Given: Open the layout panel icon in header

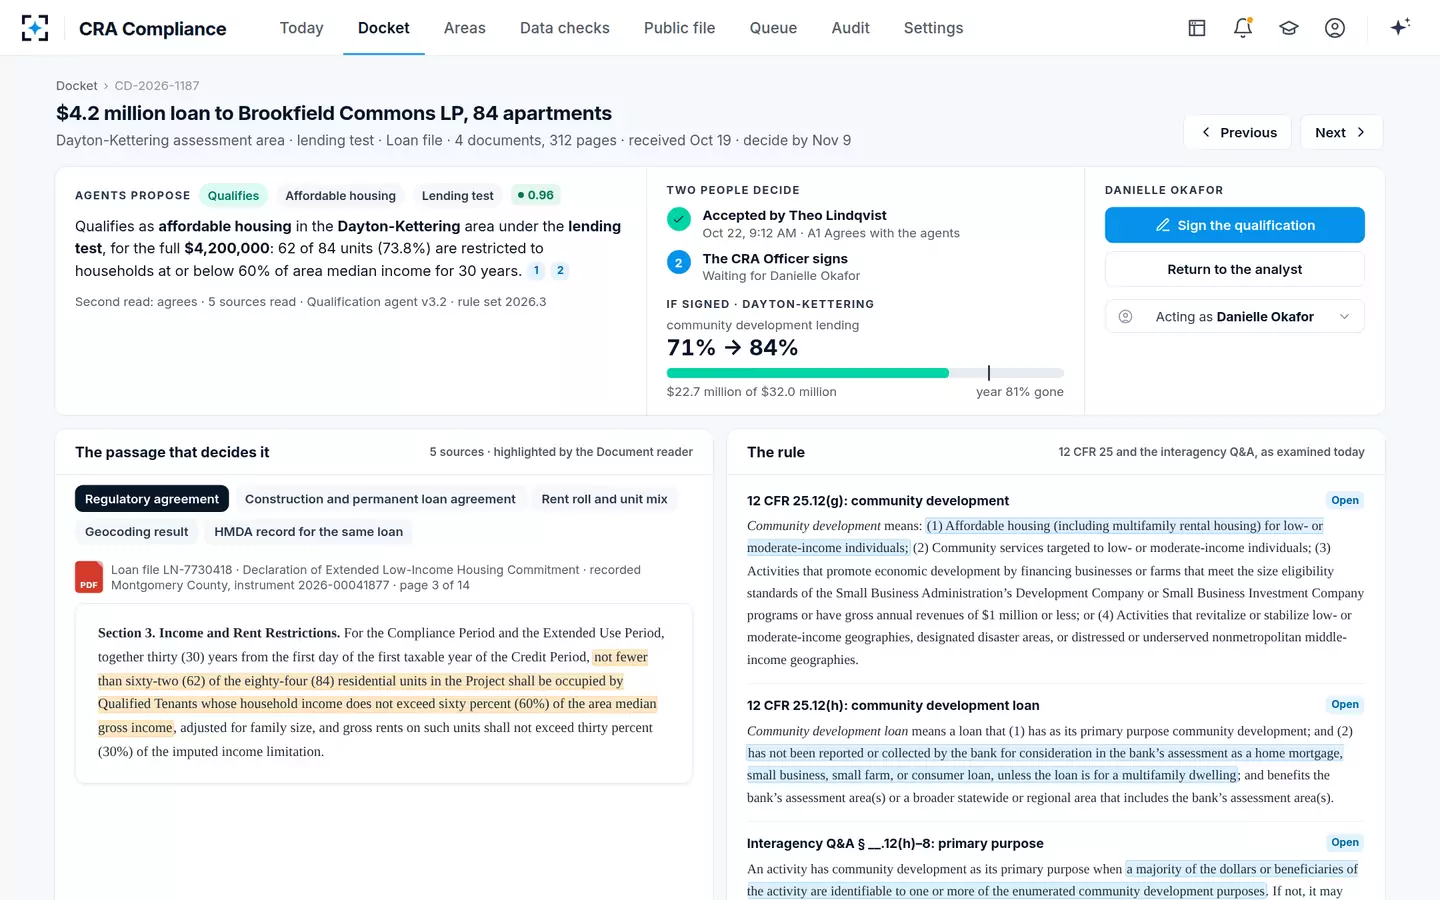Looking at the screenshot, I should click(1197, 28).
